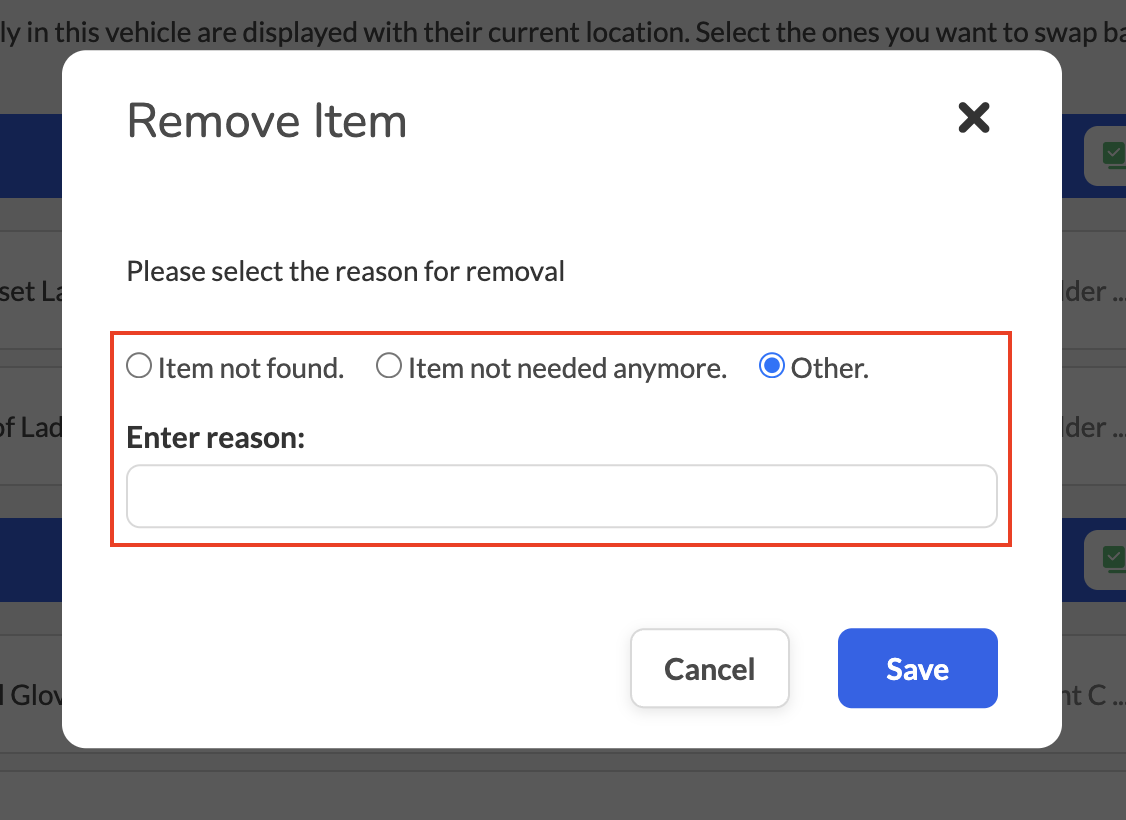Click the 'Item not found.' label text
The height and width of the screenshot is (820, 1126).
click(x=251, y=368)
